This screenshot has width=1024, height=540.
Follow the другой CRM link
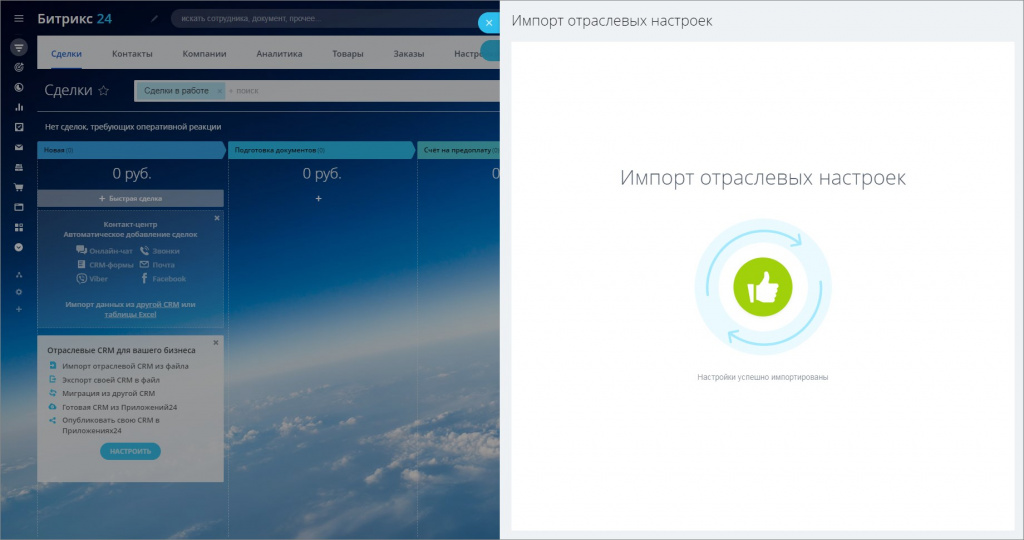point(157,304)
